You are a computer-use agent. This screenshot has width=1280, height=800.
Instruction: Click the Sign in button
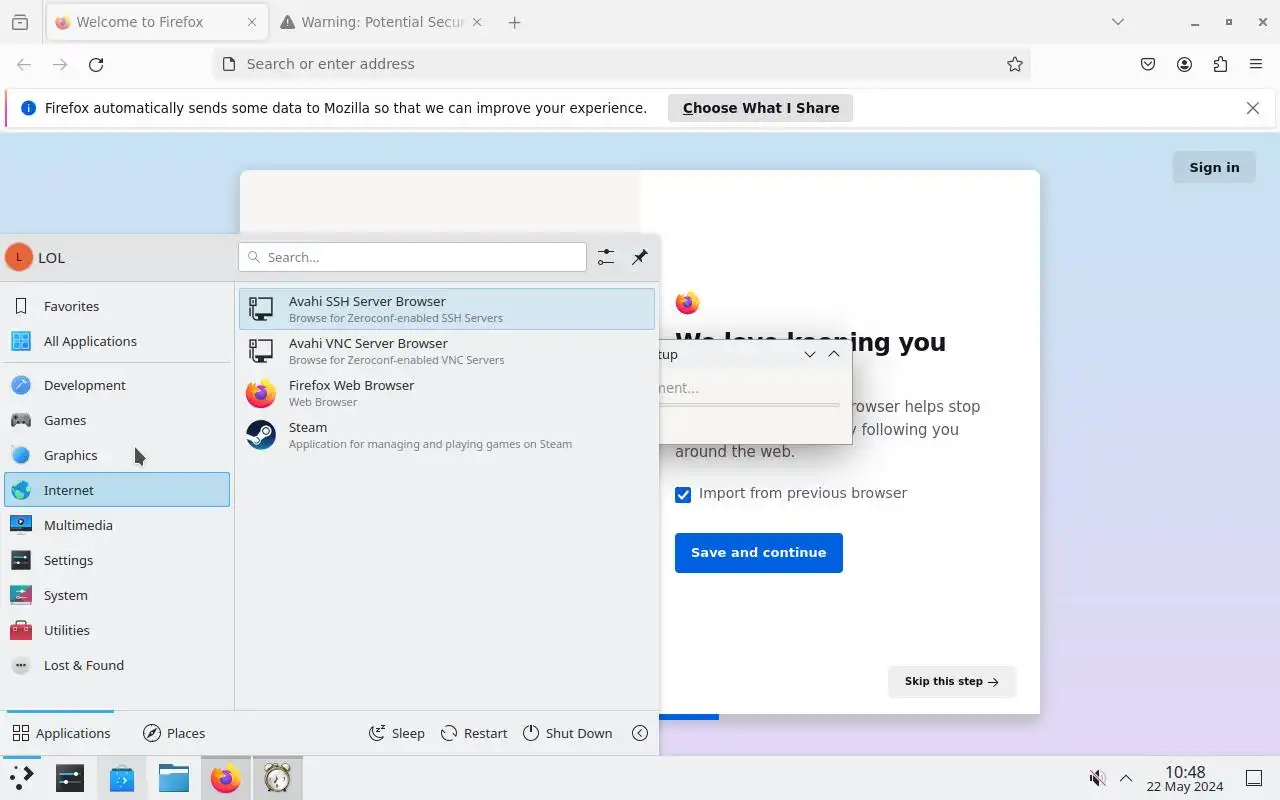[x=1214, y=167]
